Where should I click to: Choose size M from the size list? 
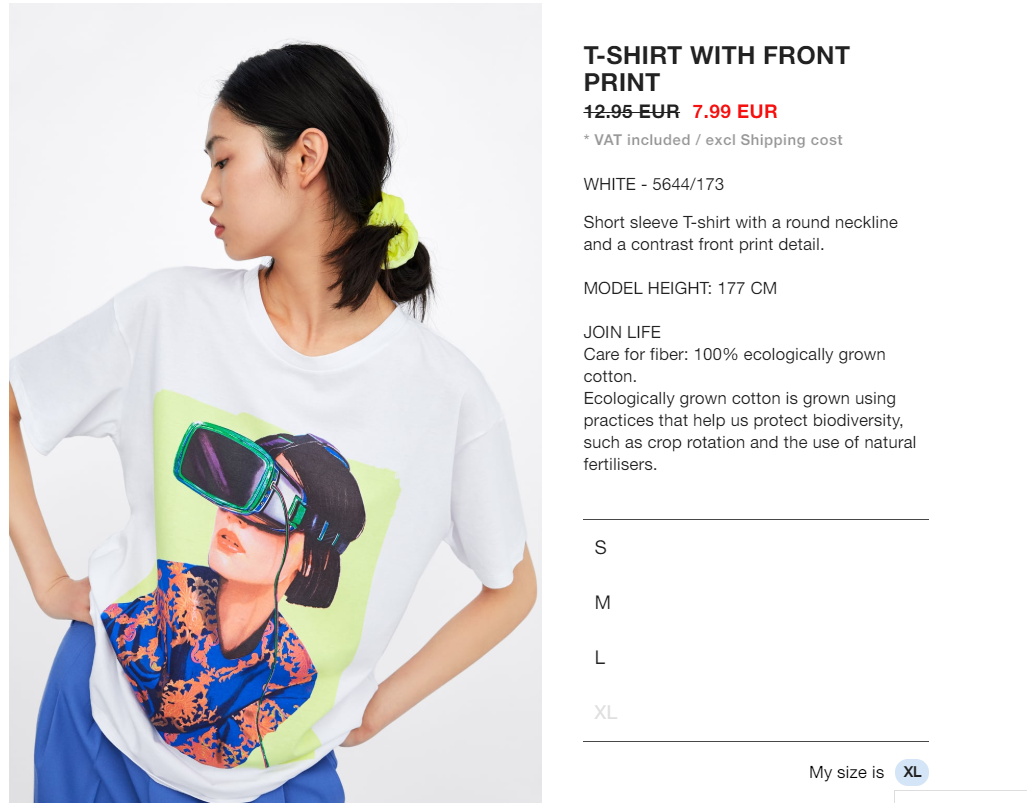pos(755,603)
